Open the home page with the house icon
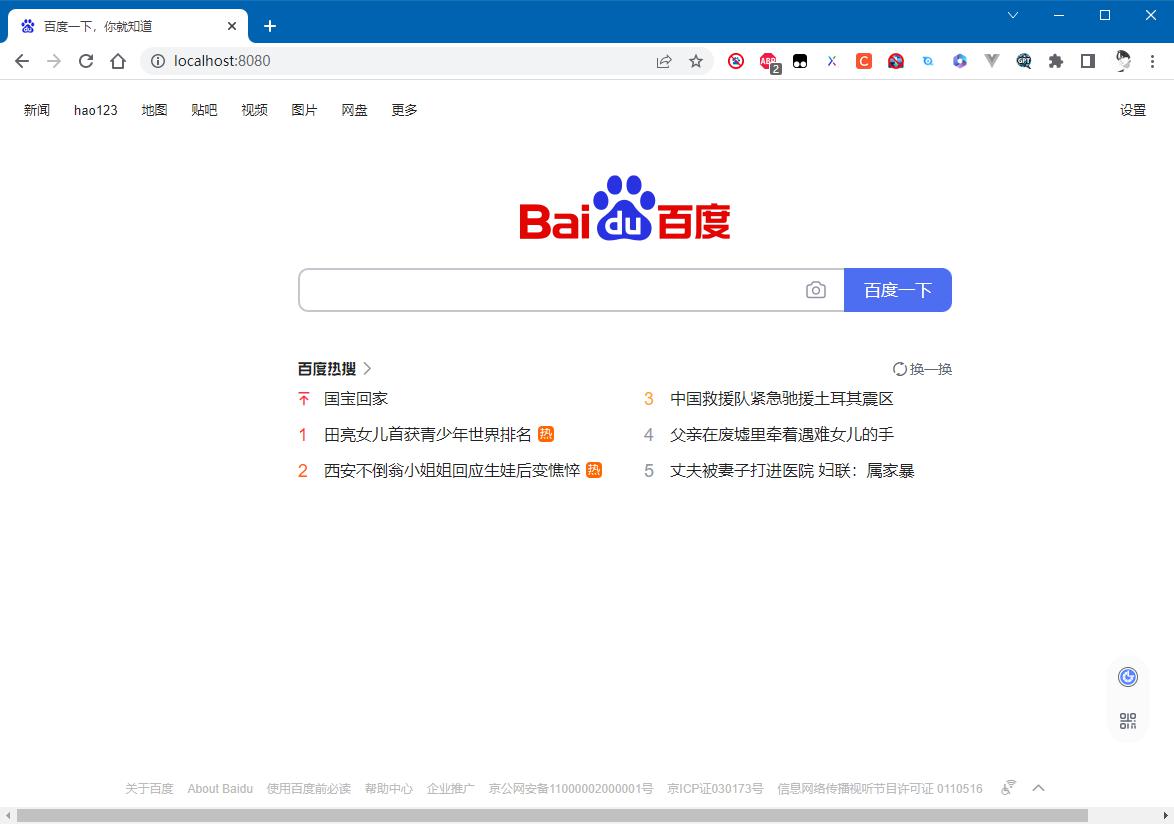 point(118,61)
